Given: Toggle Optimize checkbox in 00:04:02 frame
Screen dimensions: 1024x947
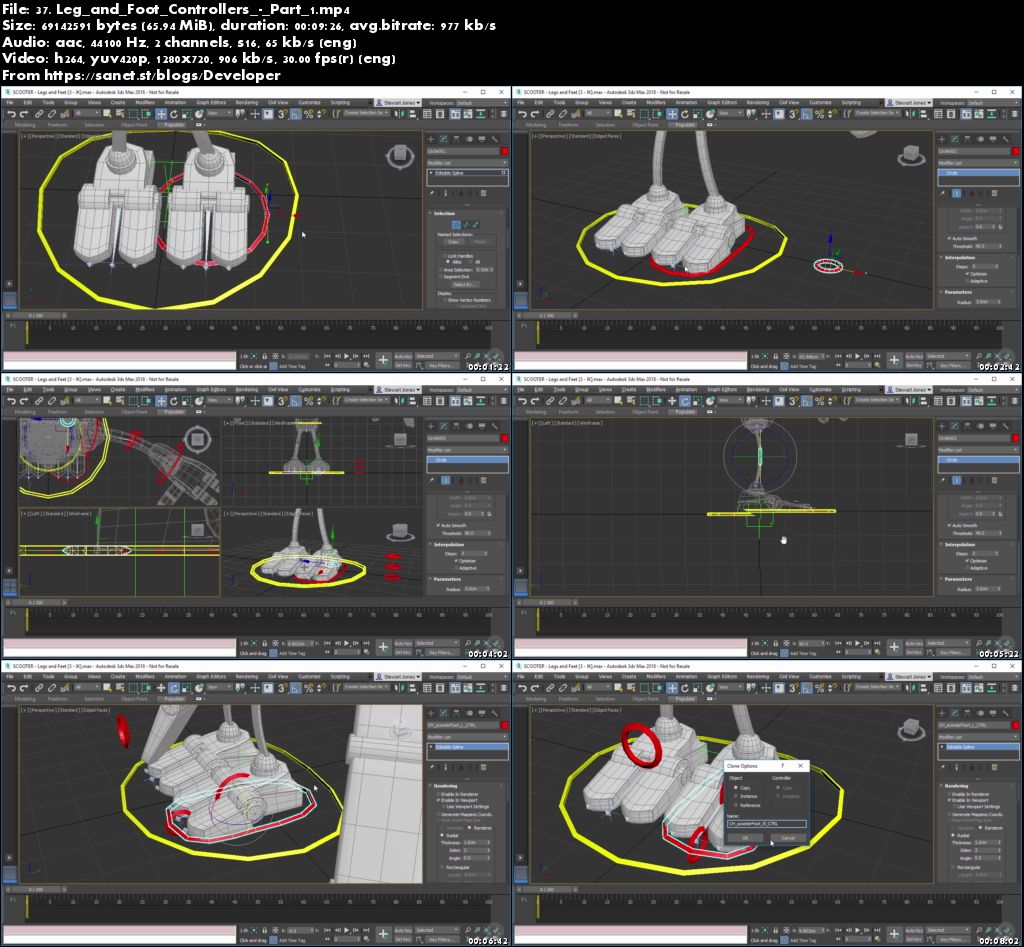Looking at the screenshot, I should point(456,560).
